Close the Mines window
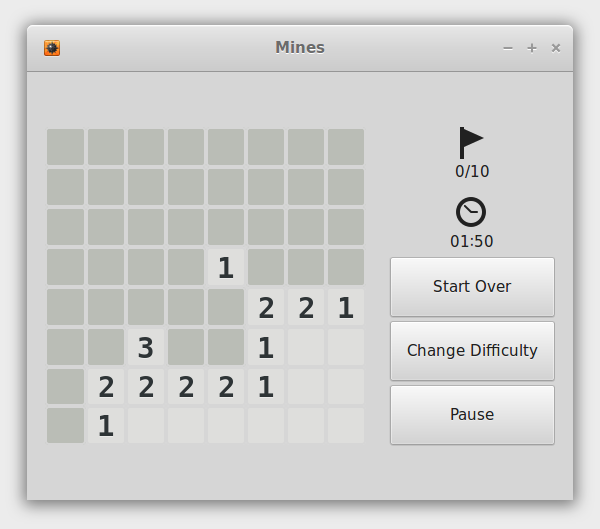 (556, 48)
